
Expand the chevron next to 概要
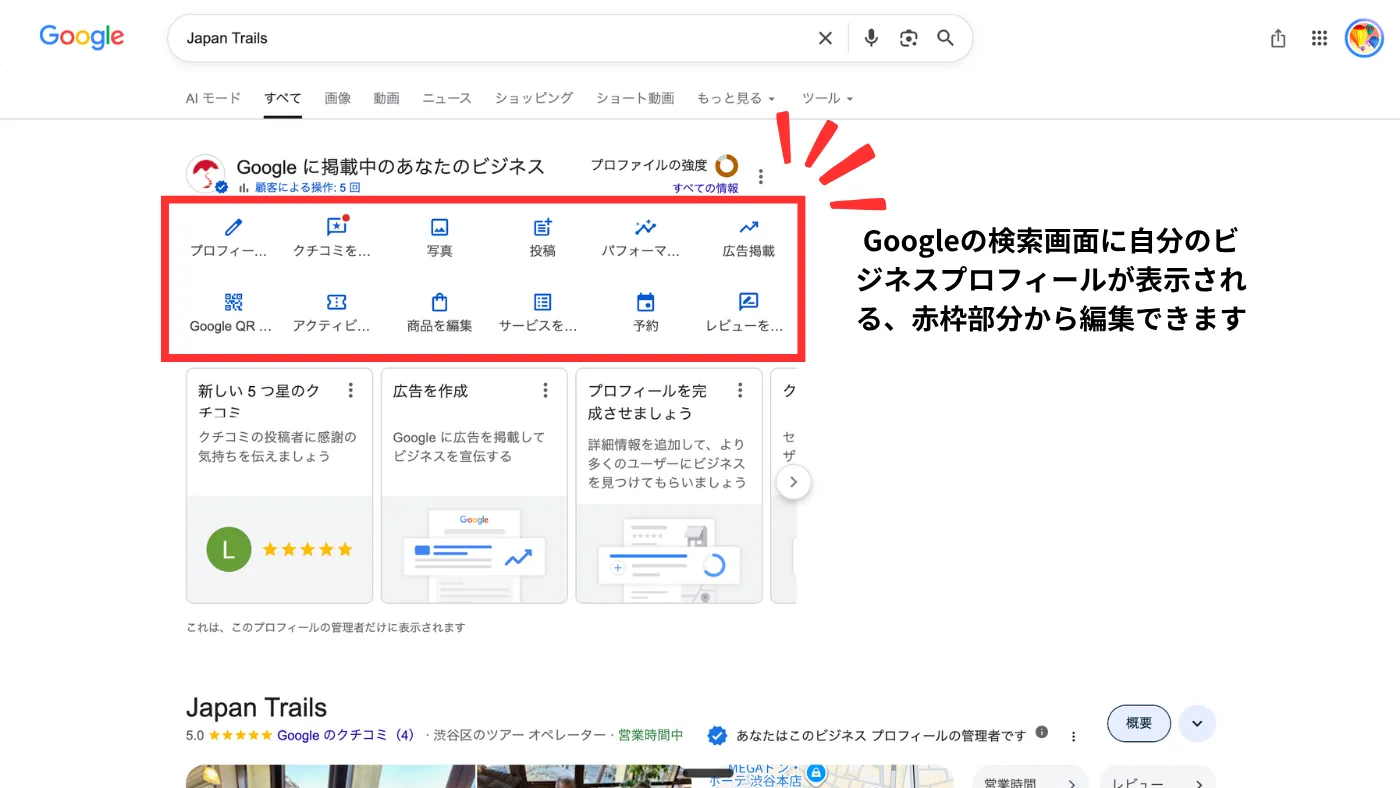point(1197,723)
